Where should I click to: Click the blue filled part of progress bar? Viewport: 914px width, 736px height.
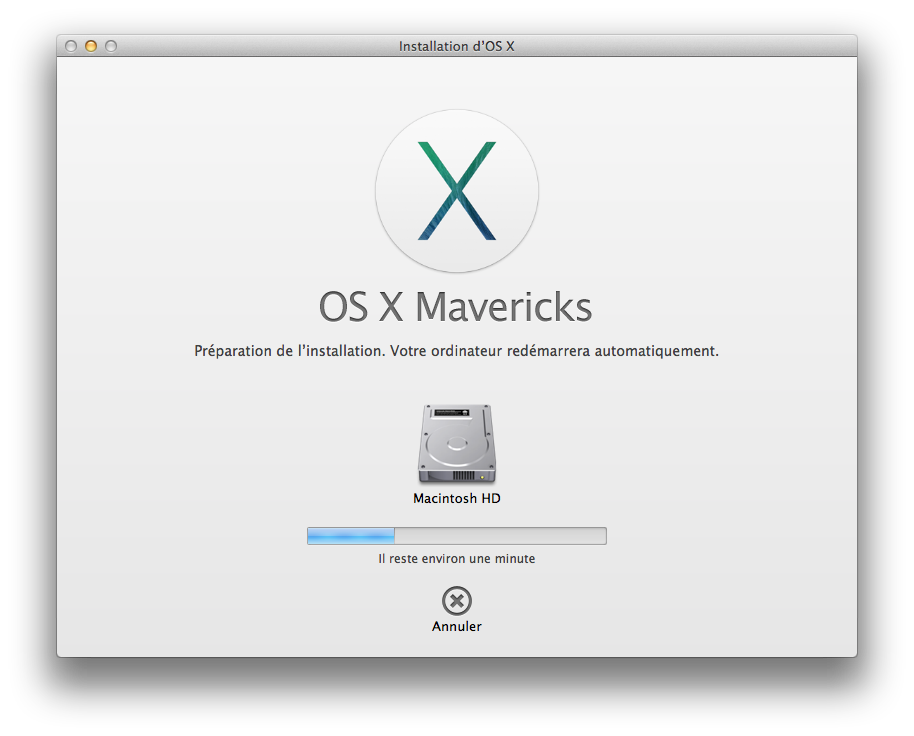click(350, 536)
